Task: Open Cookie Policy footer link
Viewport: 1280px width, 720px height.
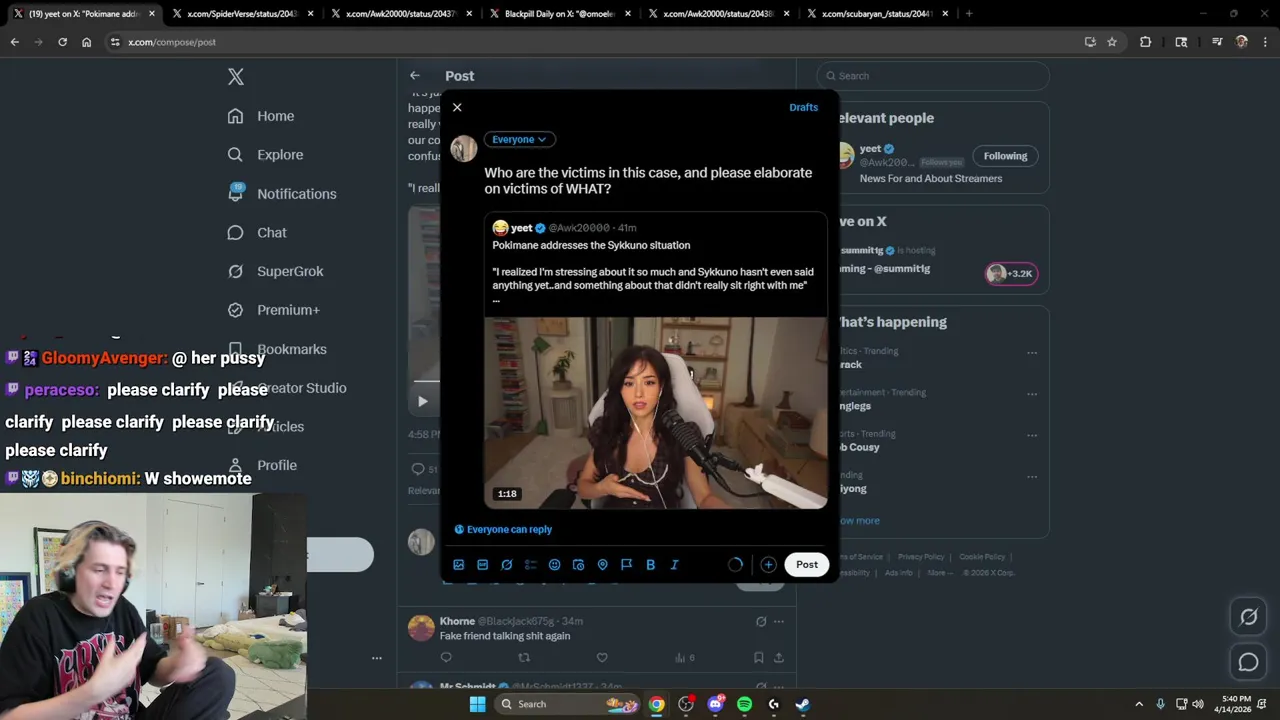Action: click(982, 557)
